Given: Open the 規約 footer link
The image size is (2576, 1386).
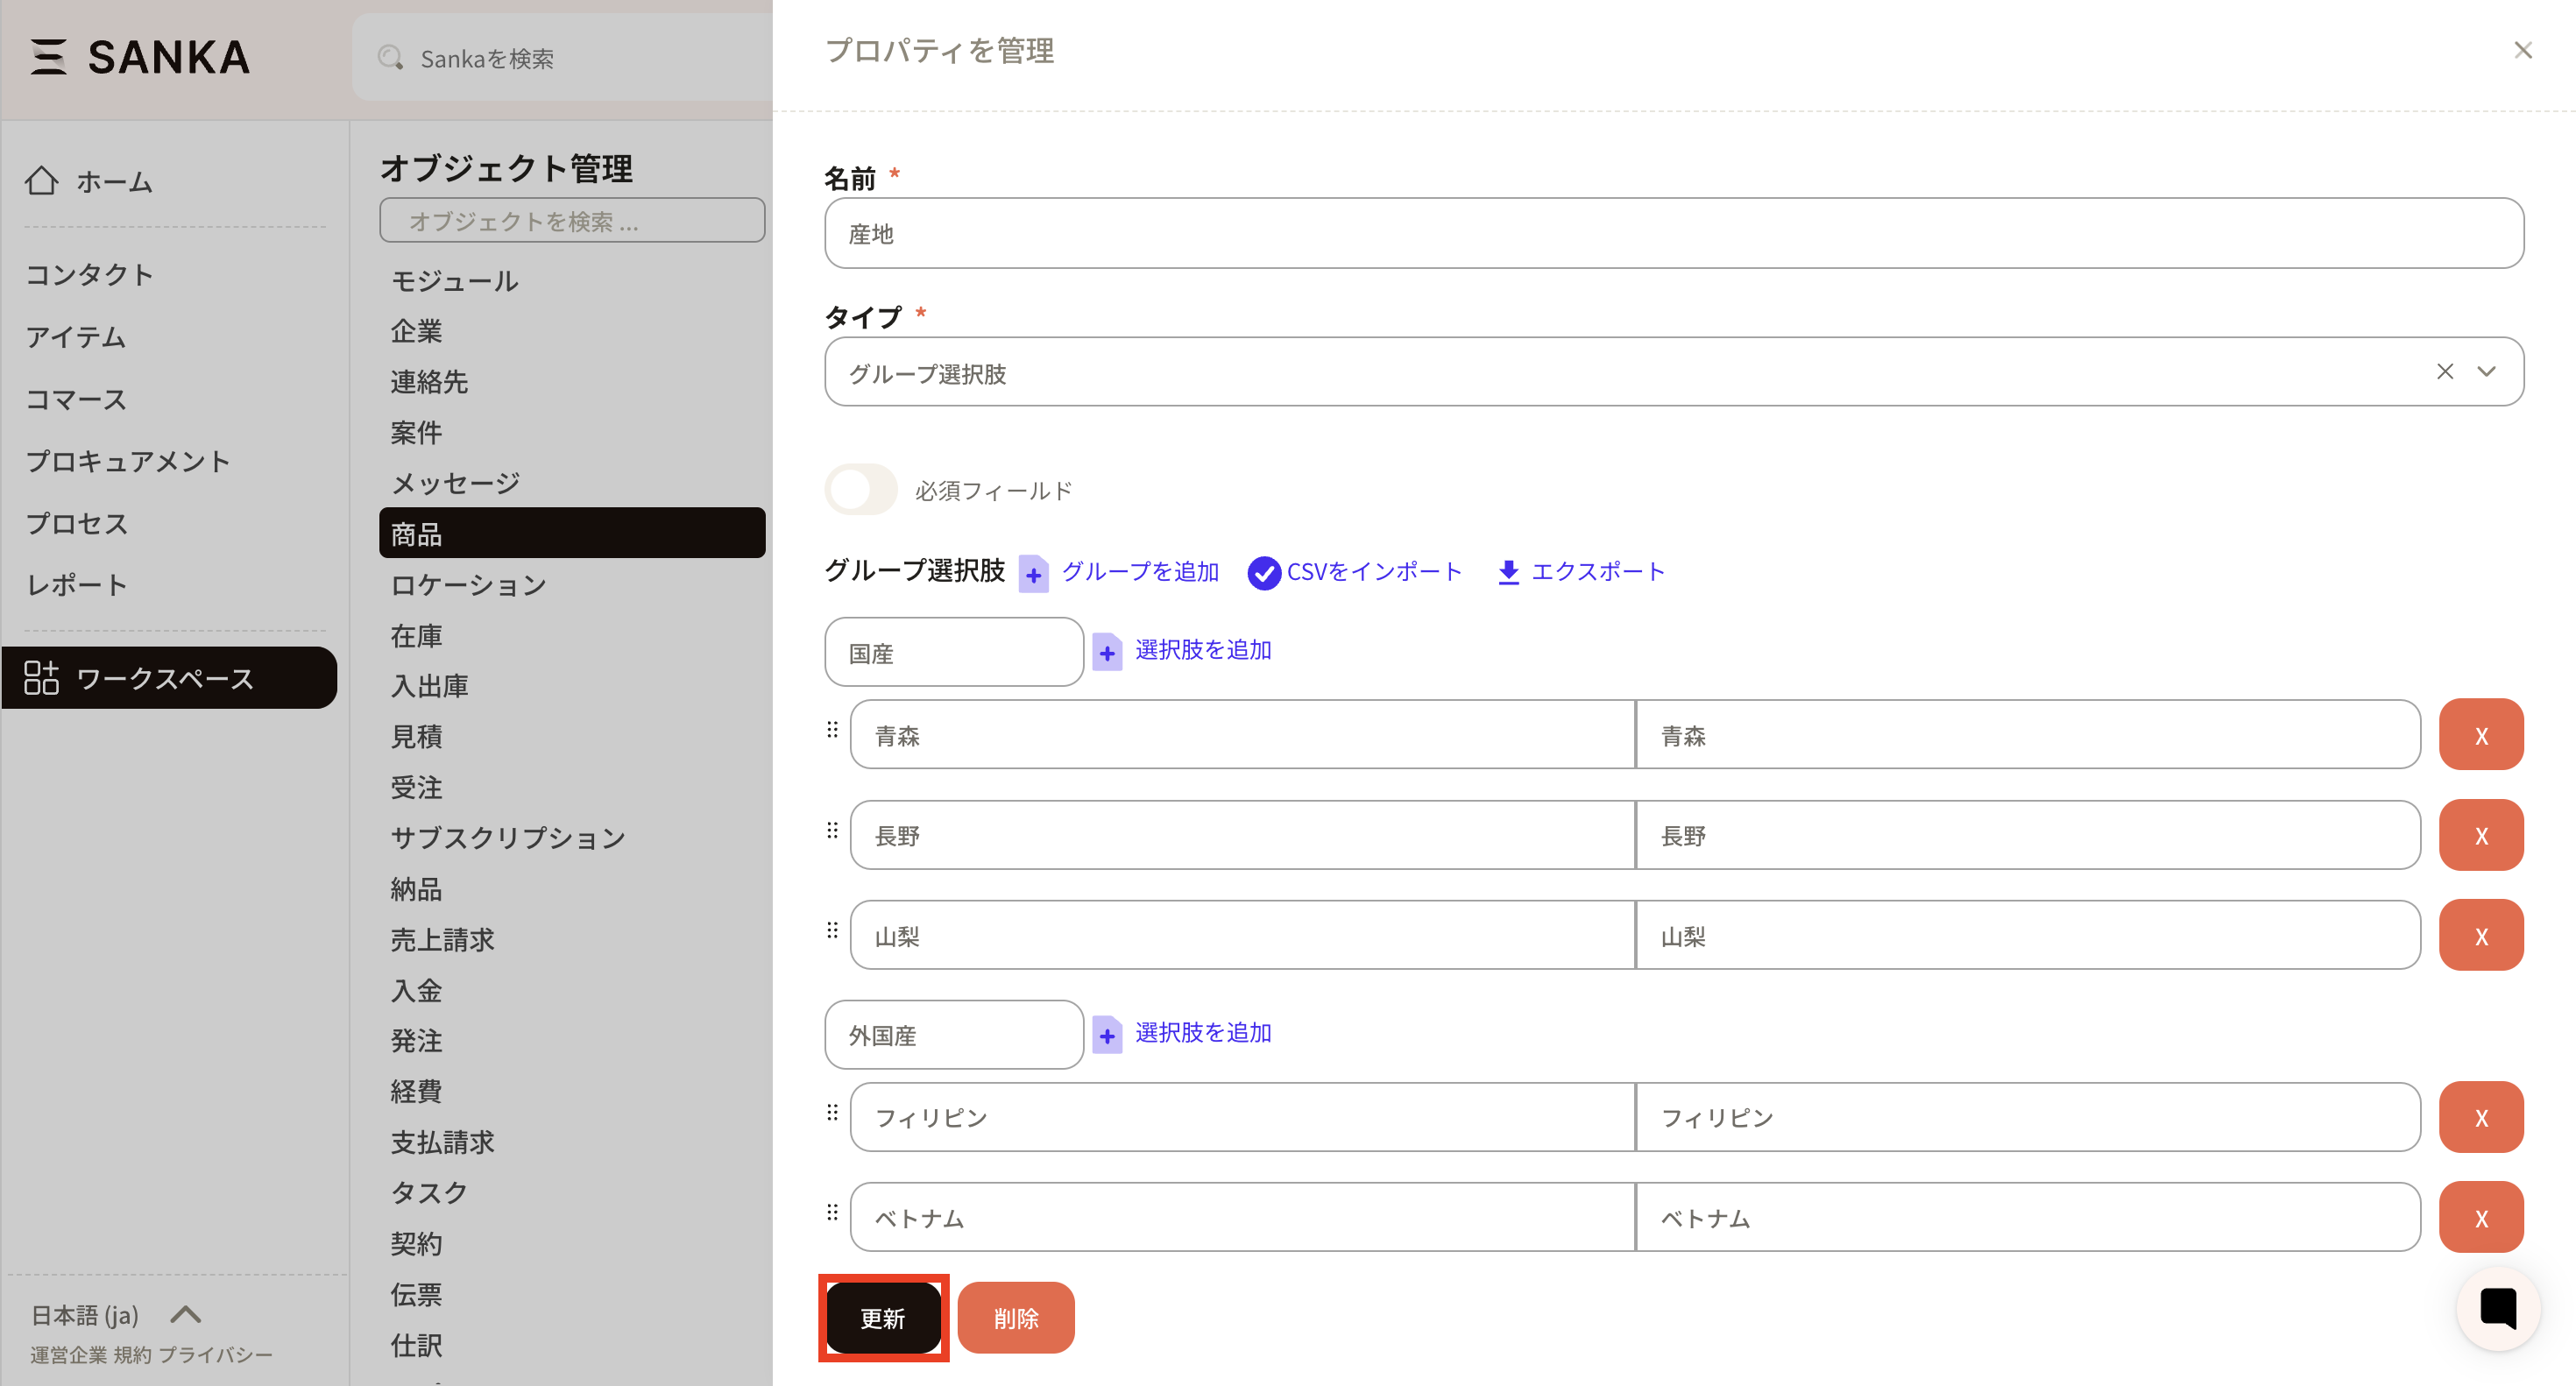Looking at the screenshot, I should pos(132,1355).
